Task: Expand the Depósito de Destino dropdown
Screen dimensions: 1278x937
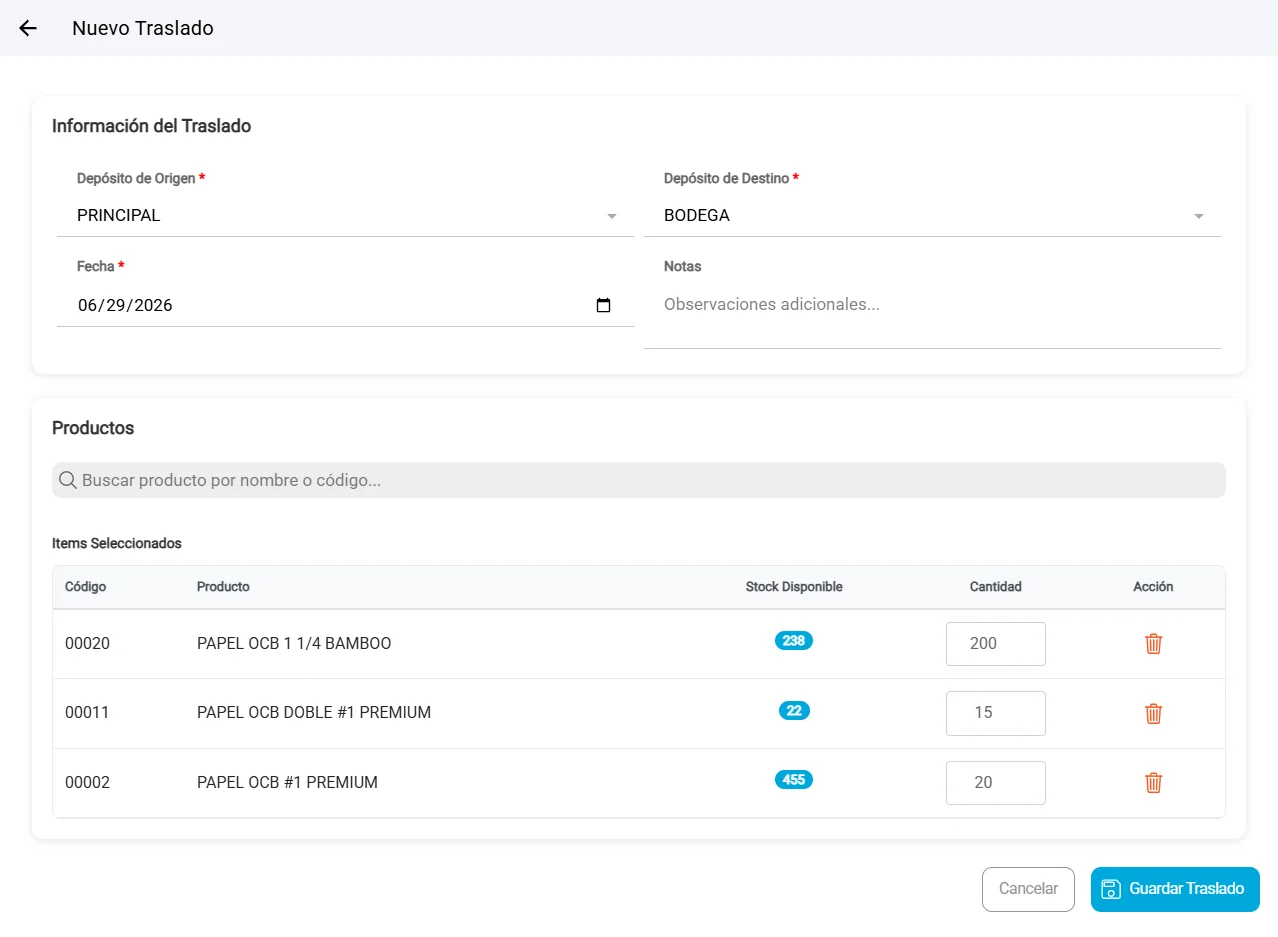Action: coord(932,215)
